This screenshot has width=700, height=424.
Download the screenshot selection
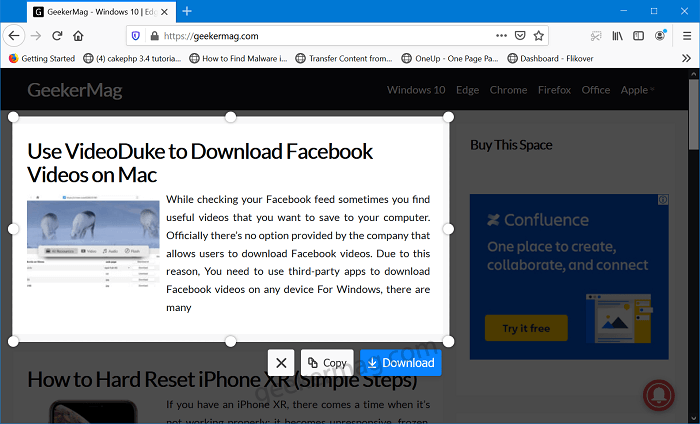(x=401, y=363)
